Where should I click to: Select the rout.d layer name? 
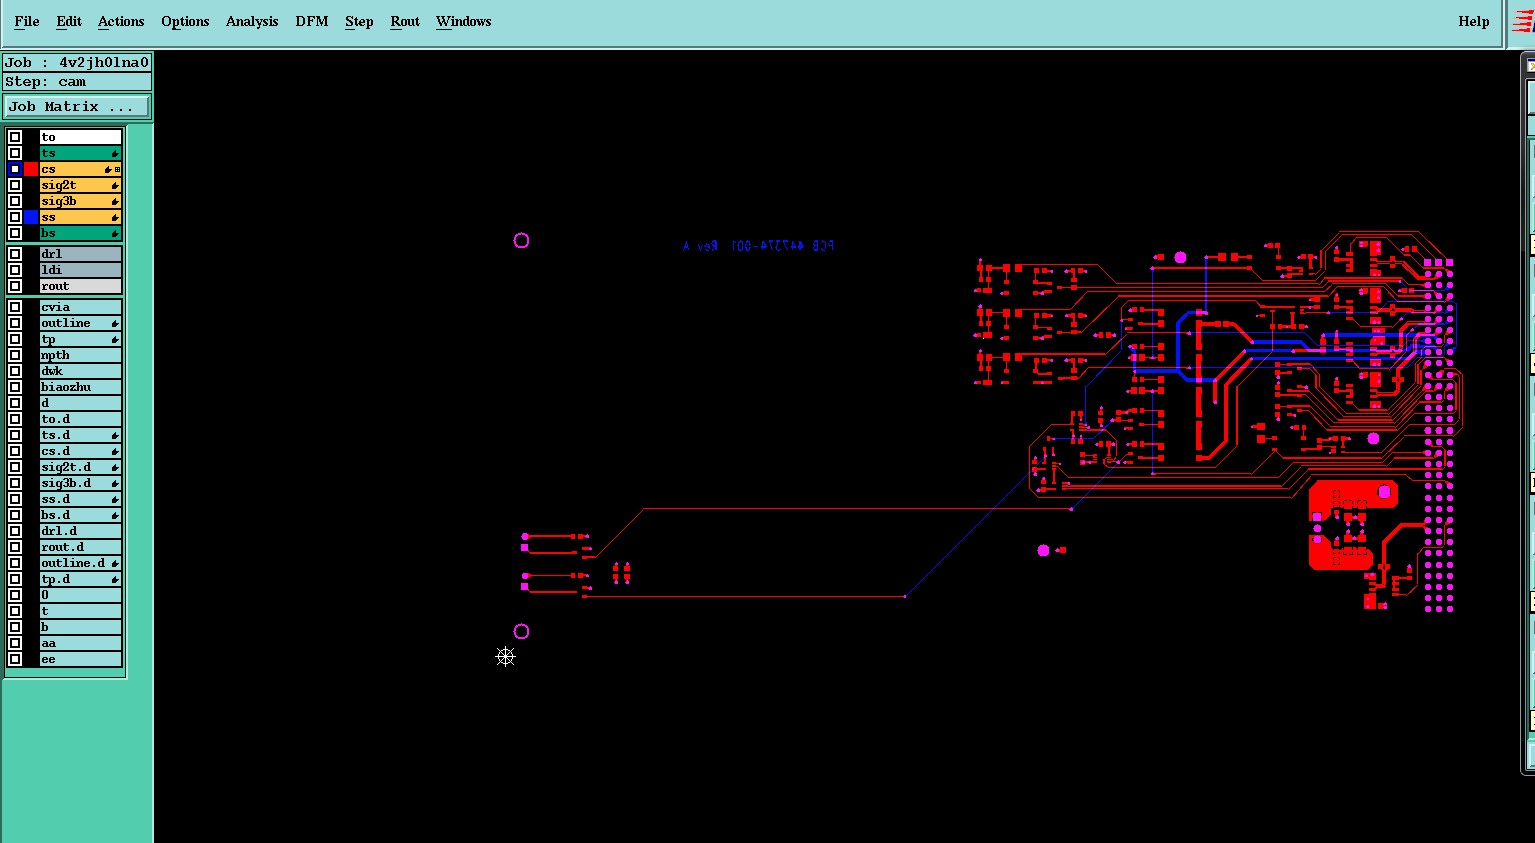click(80, 547)
